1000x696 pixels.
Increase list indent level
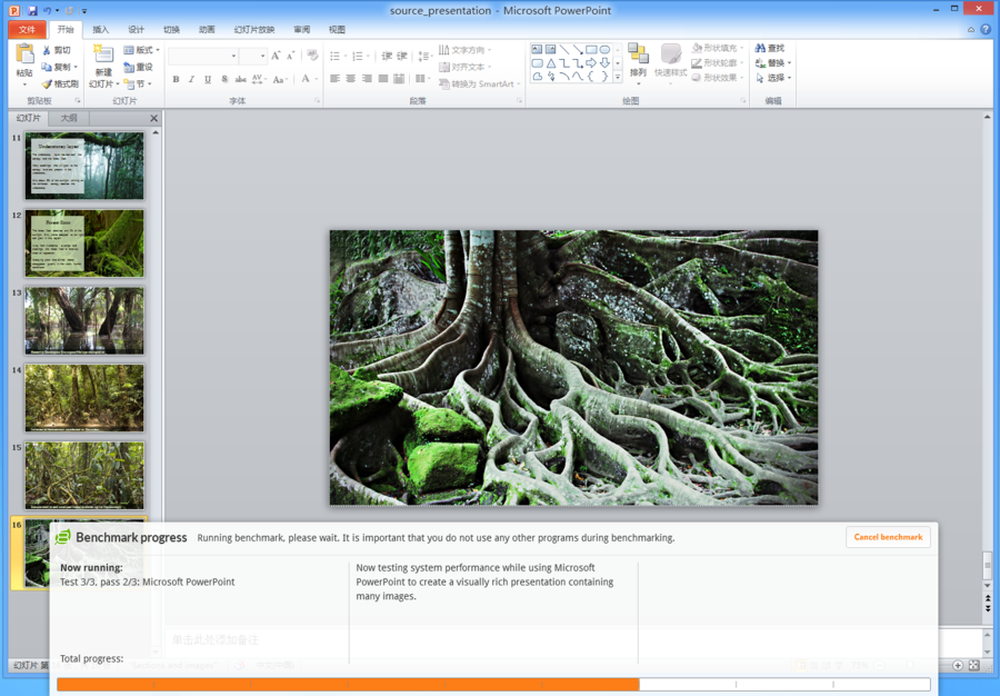pyautogui.click(x=402, y=56)
